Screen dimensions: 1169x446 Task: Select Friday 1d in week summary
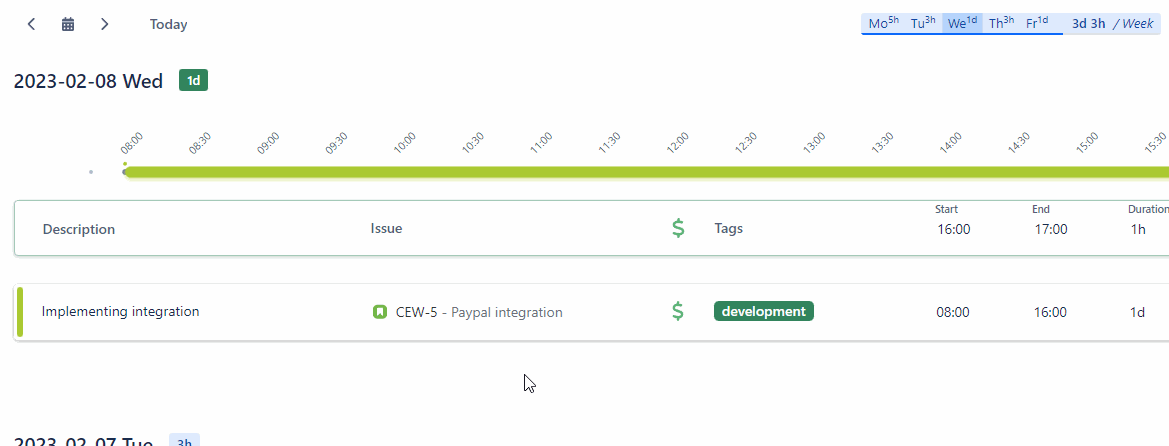click(1038, 23)
